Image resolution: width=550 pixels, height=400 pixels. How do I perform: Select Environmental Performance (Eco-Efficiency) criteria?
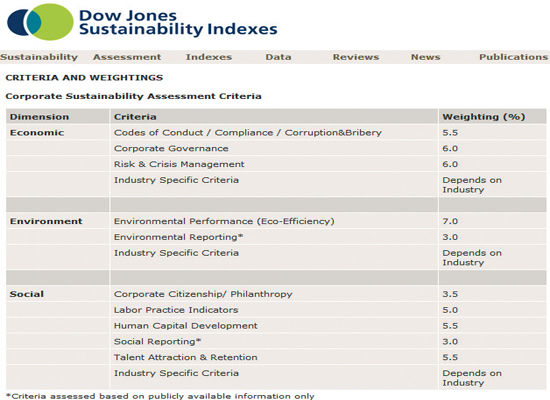point(224,221)
